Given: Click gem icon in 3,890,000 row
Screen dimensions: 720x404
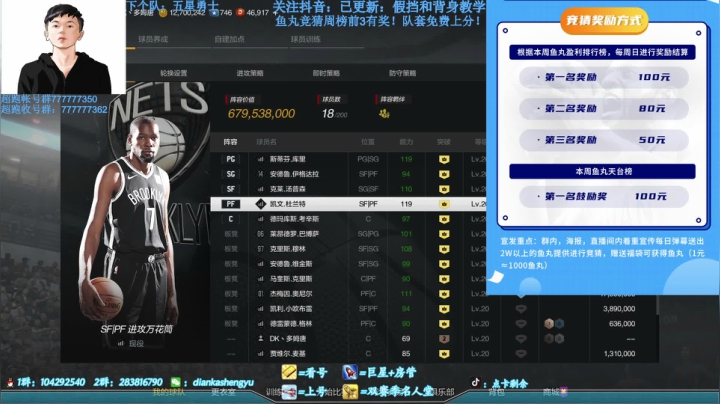Looking at the screenshot, I should point(521,309).
